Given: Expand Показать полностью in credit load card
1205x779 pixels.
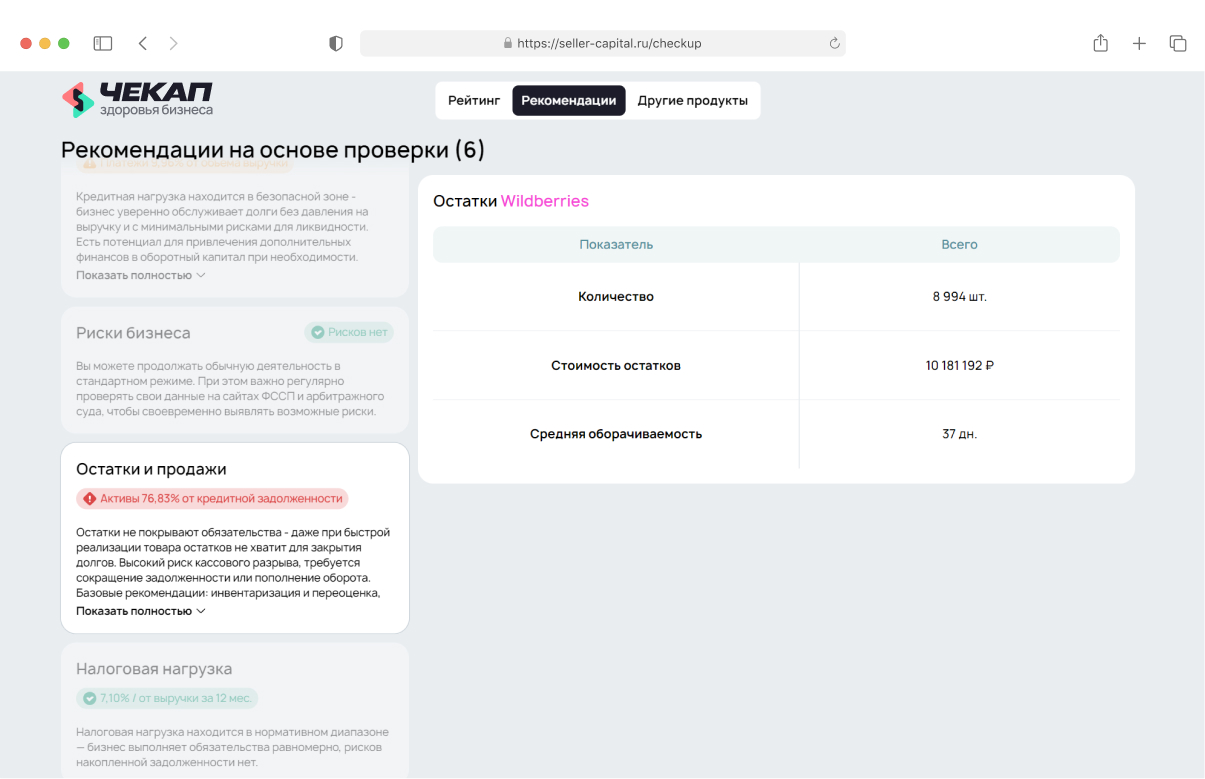Looking at the screenshot, I should pyautogui.click(x=140, y=275).
